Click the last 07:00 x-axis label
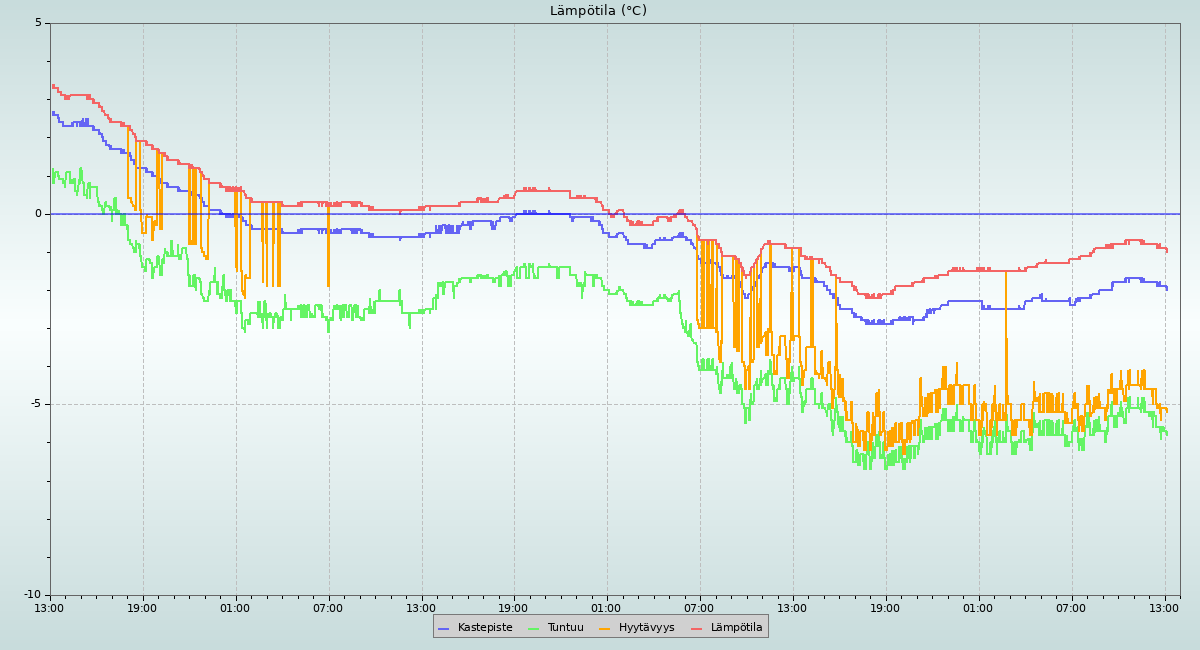Image resolution: width=1200 pixels, height=650 pixels. tap(1071, 608)
